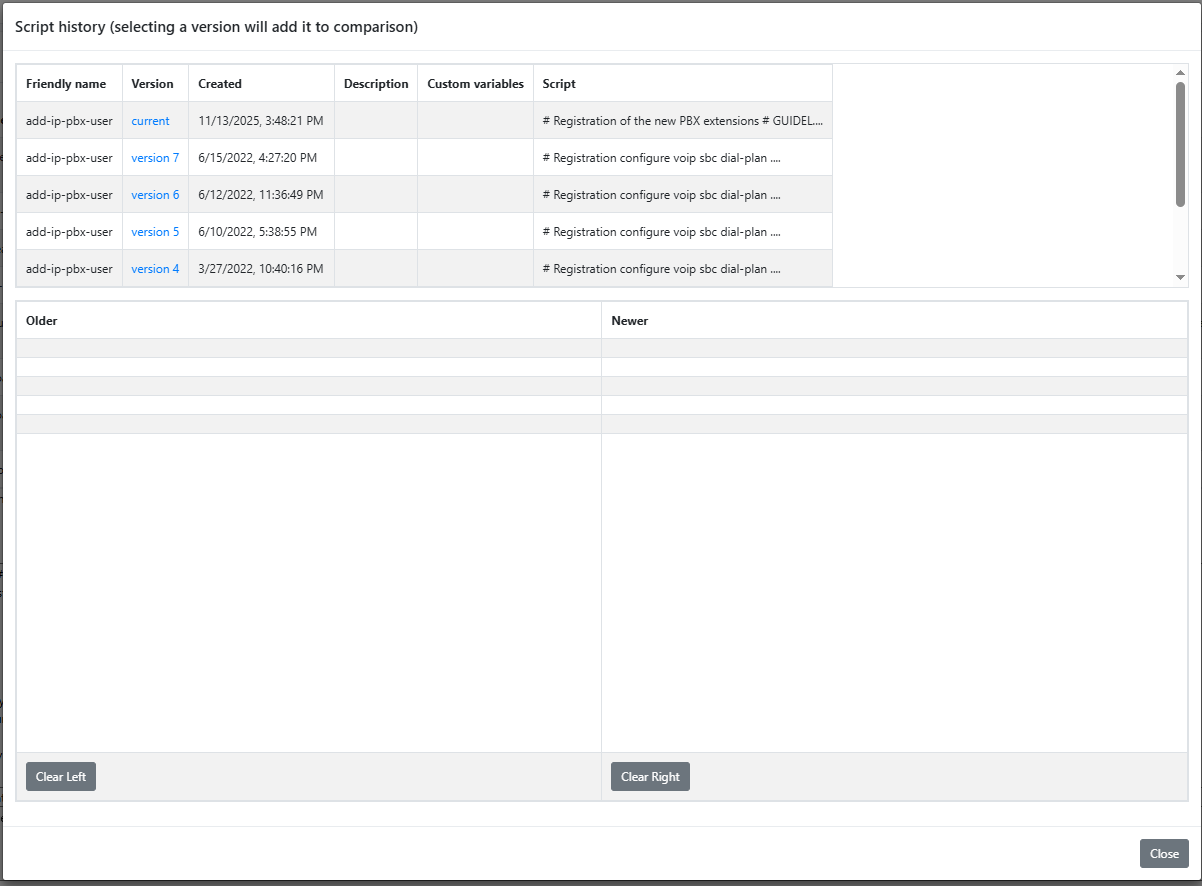Viewport: 1202px width, 886px height.
Task: Open the 'current' version link
Action: (150, 121)
